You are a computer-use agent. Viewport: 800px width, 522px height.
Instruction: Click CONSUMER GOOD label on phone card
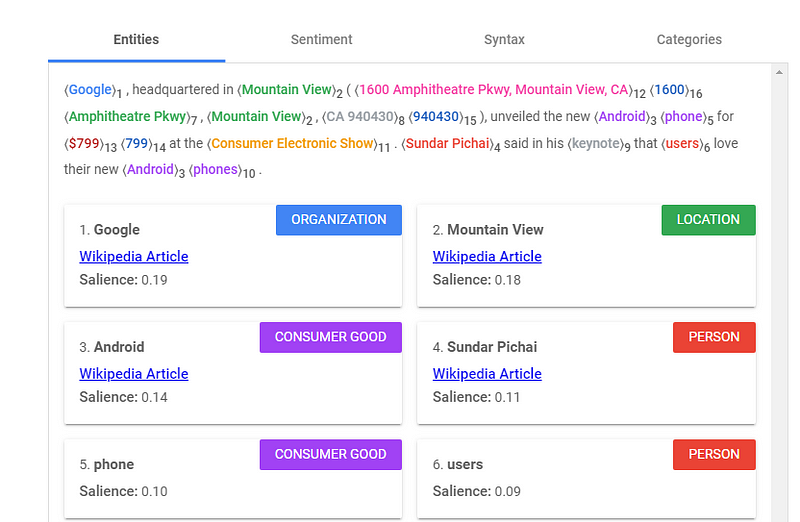331,455
